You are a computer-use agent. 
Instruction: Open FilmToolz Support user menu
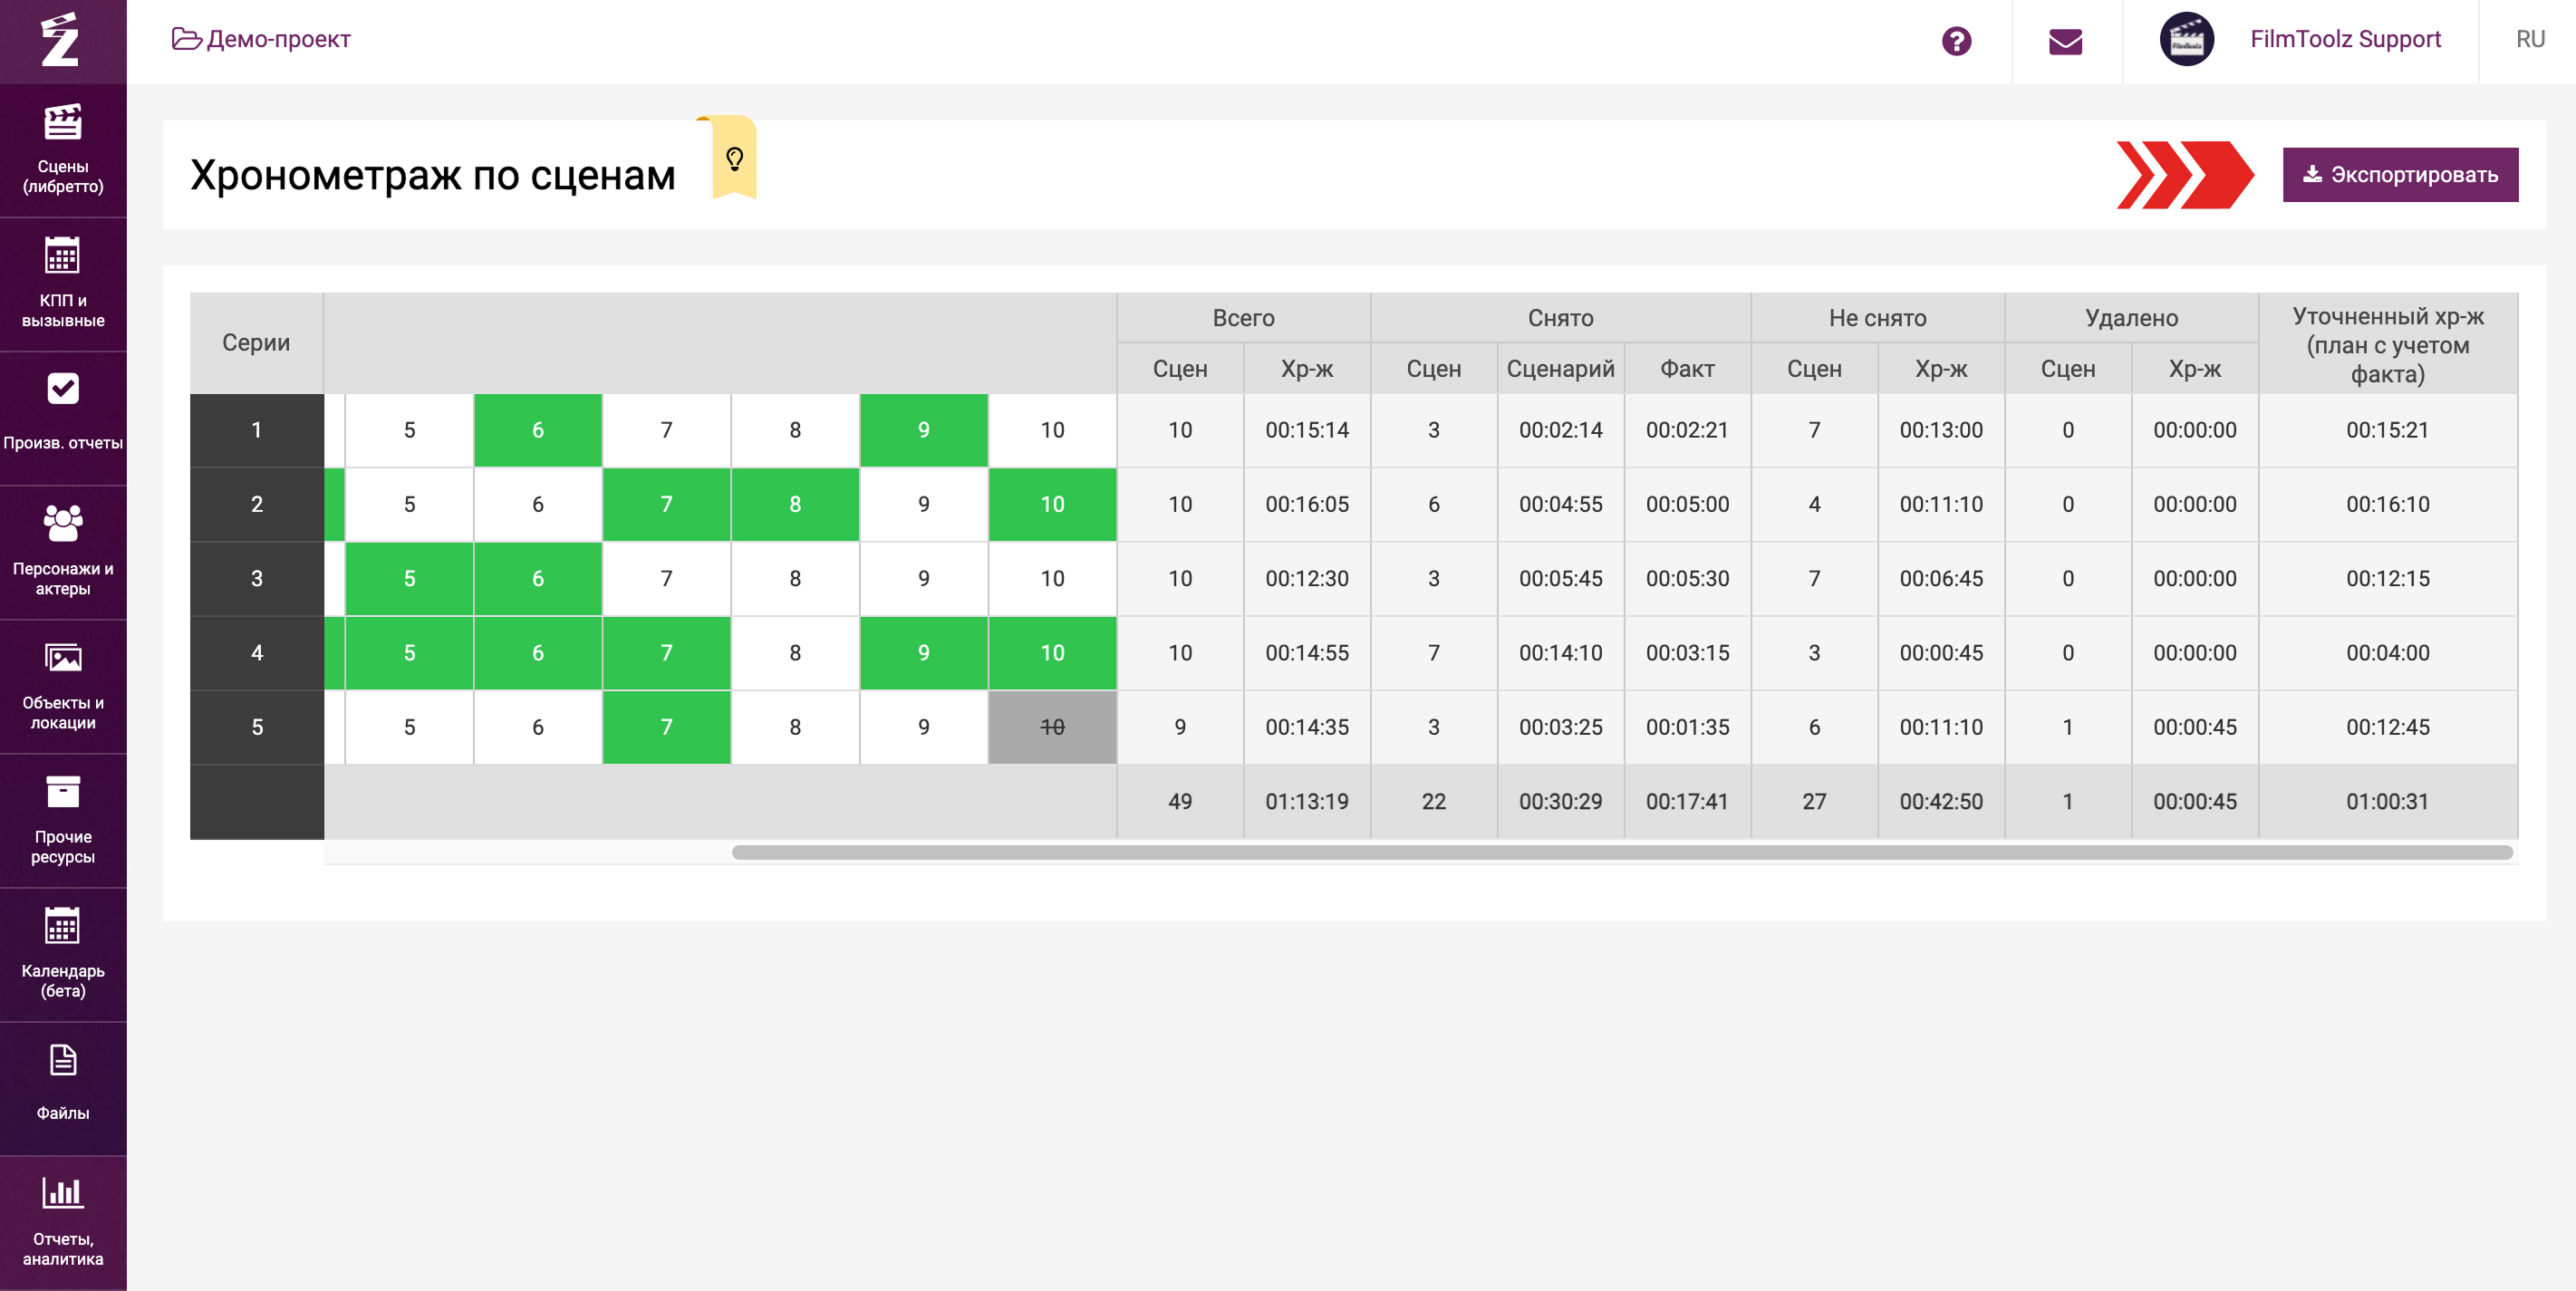2344,39
